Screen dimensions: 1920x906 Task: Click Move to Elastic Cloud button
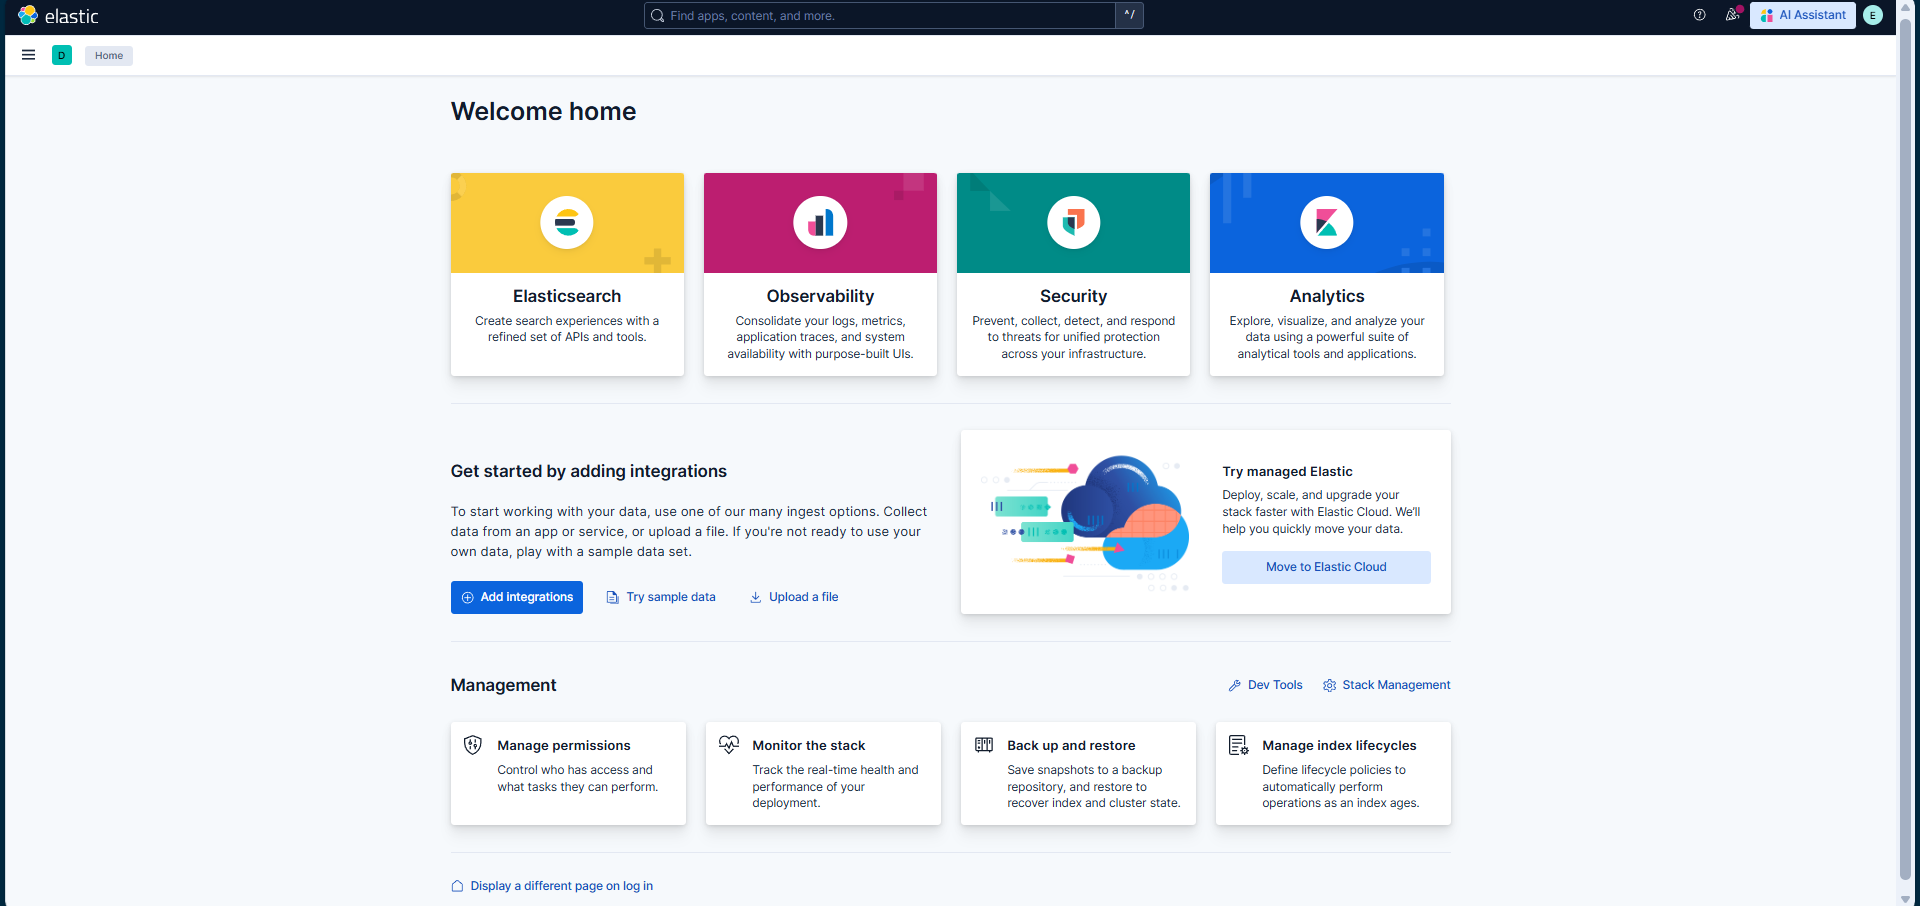1326,567
